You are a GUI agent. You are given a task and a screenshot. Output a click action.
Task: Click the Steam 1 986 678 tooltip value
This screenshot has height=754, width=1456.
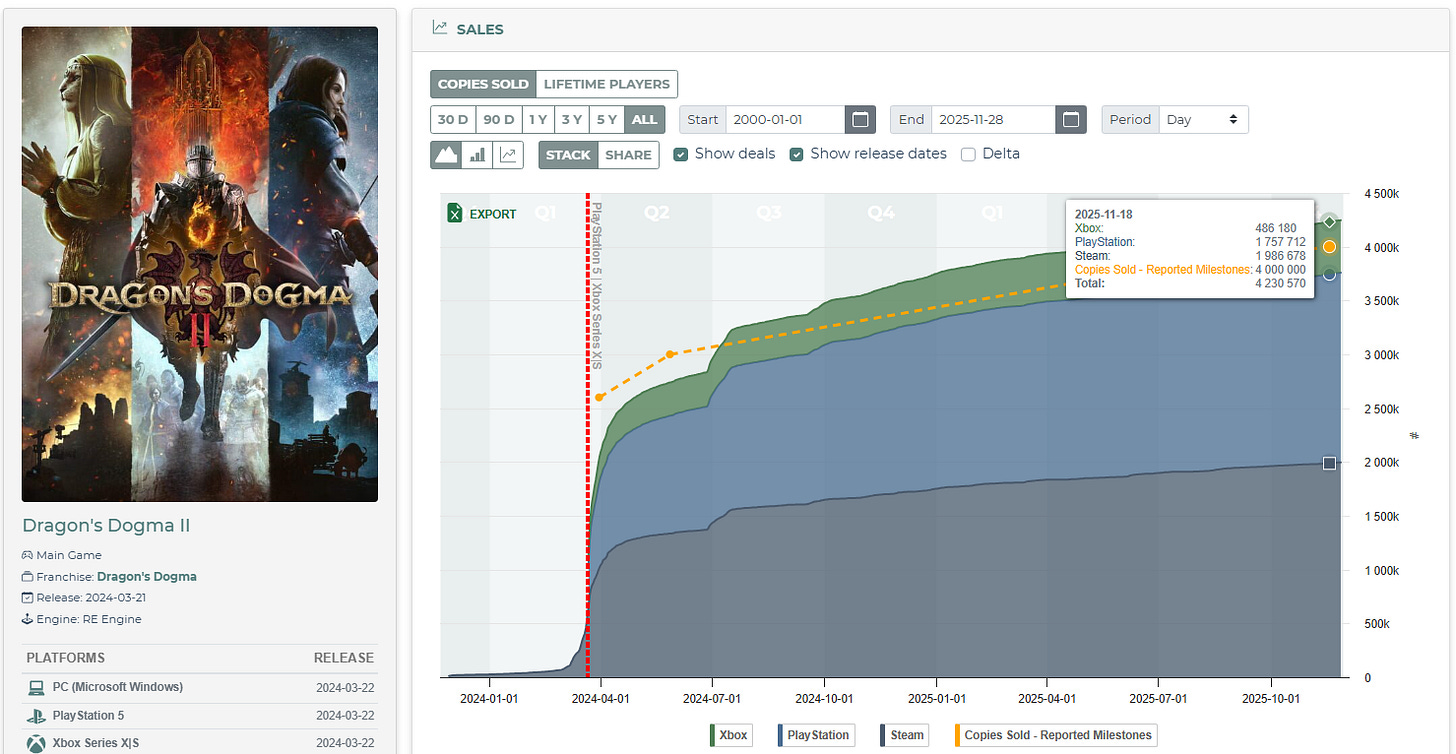(1280, 256)
